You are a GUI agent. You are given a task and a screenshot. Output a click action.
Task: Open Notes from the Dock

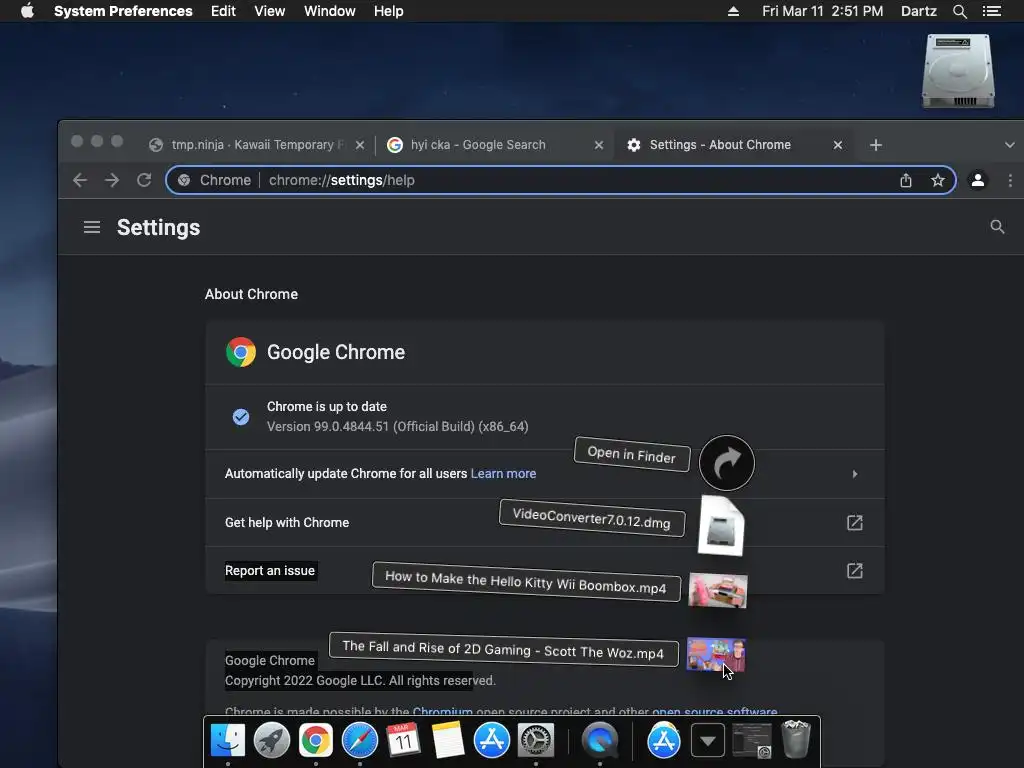point(448,741)
